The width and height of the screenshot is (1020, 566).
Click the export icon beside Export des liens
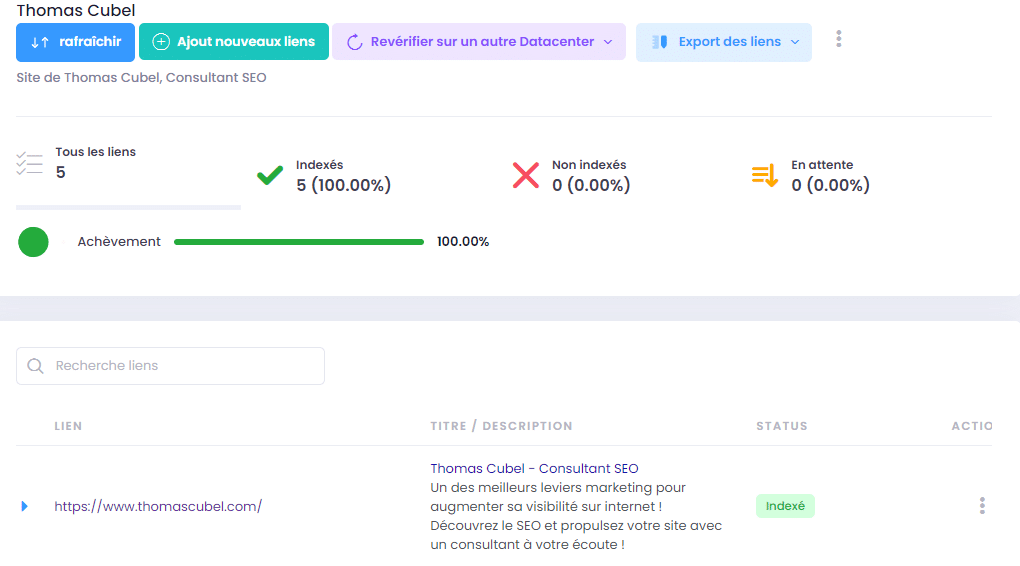coord(660,42)
